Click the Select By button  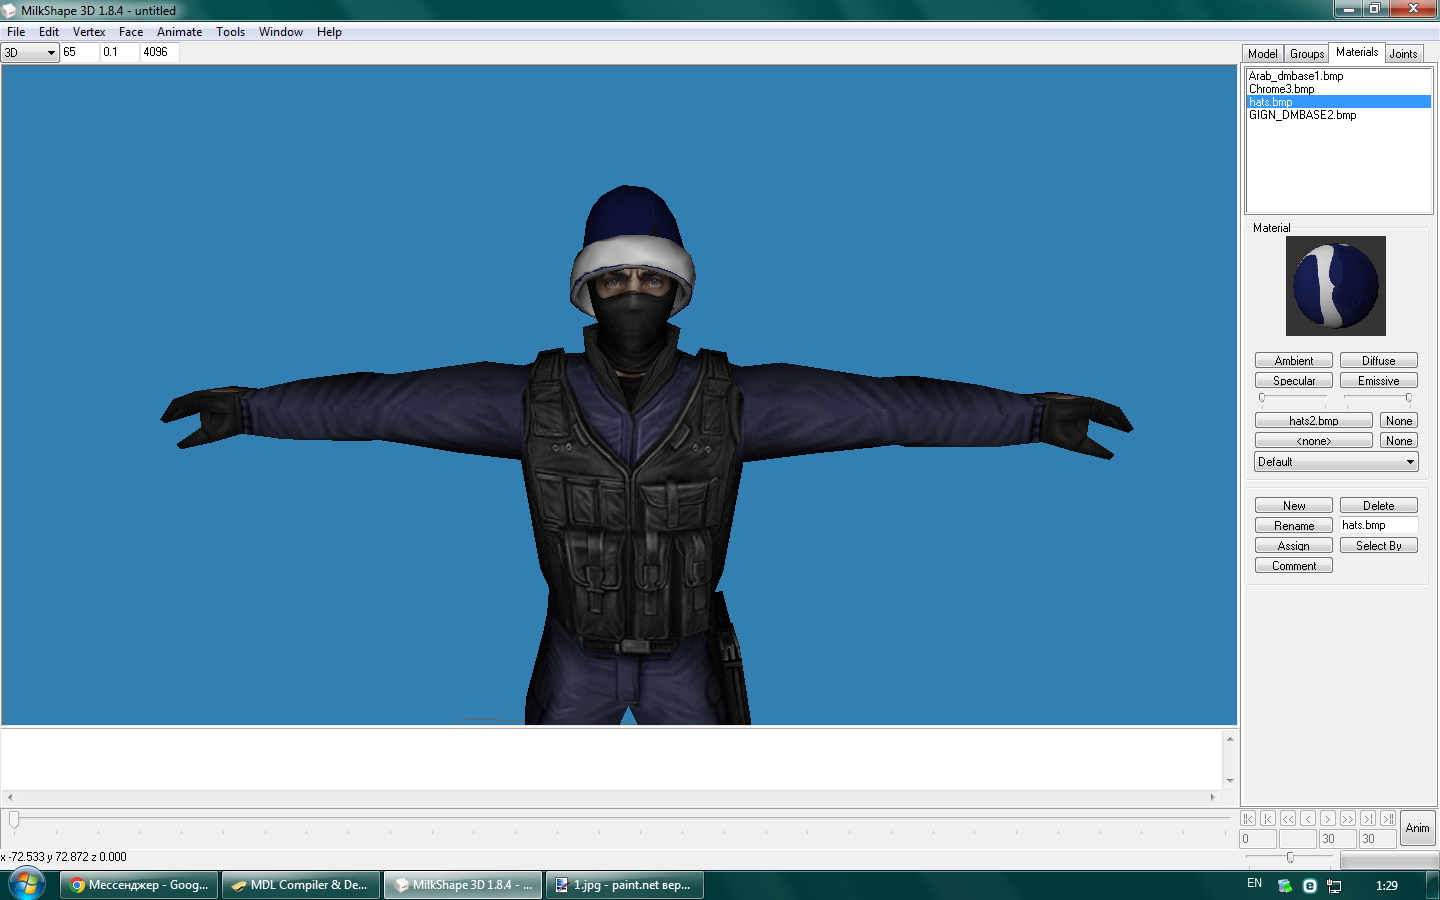1379,546
